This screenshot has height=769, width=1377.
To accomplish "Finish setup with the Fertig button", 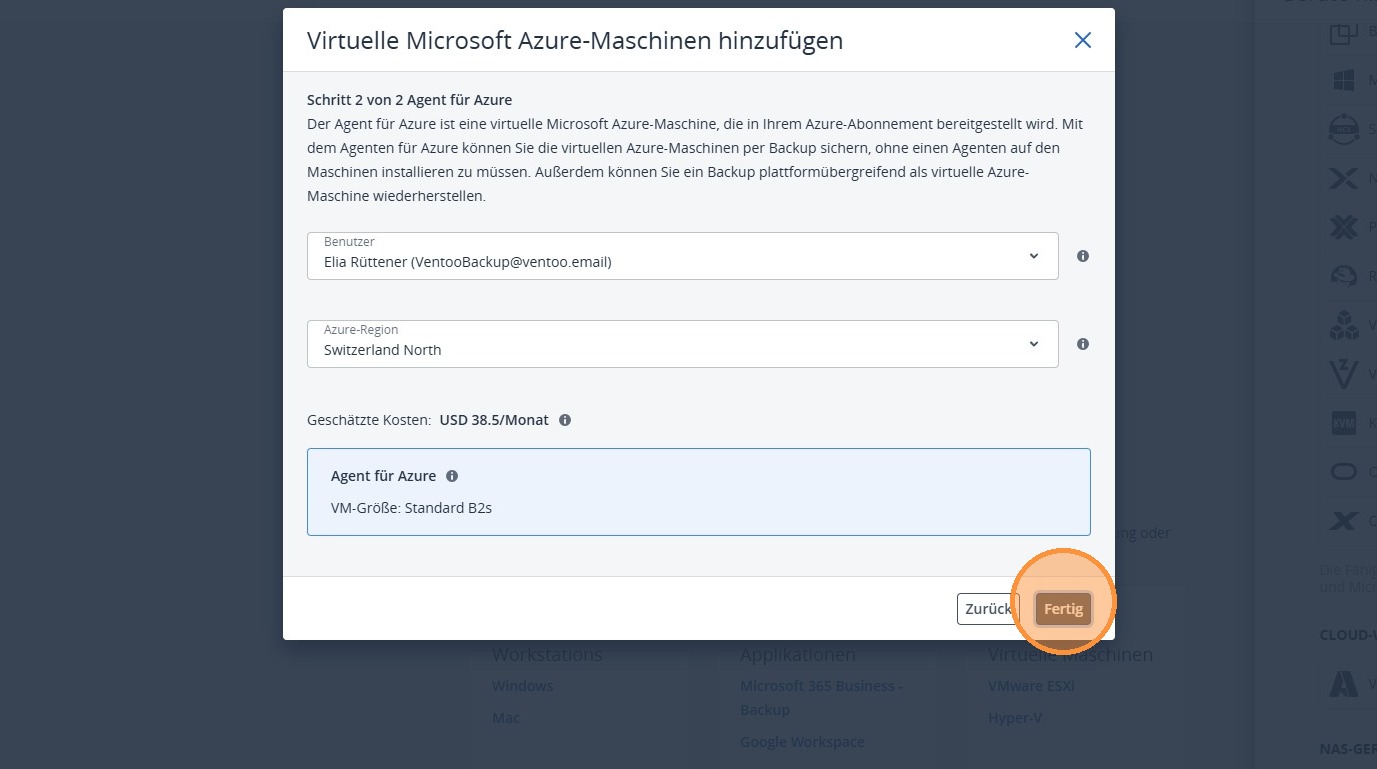I will [x=1063, y=609].
